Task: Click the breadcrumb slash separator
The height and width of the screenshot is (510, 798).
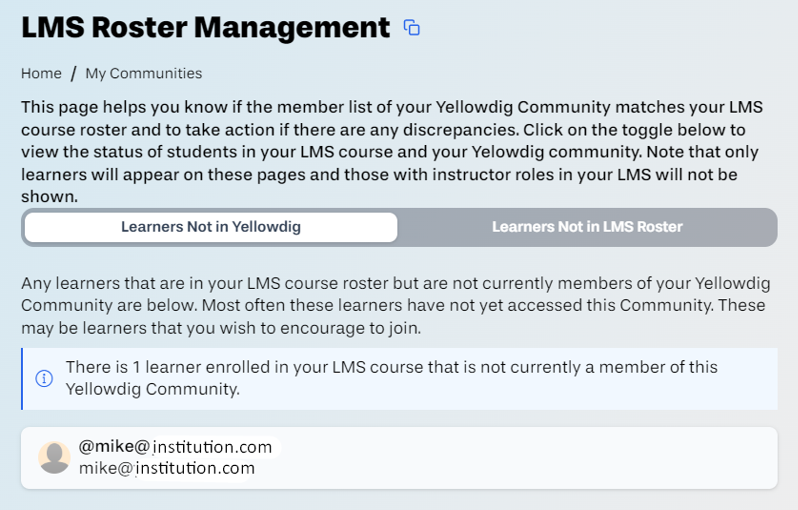Action: point(74,74)
